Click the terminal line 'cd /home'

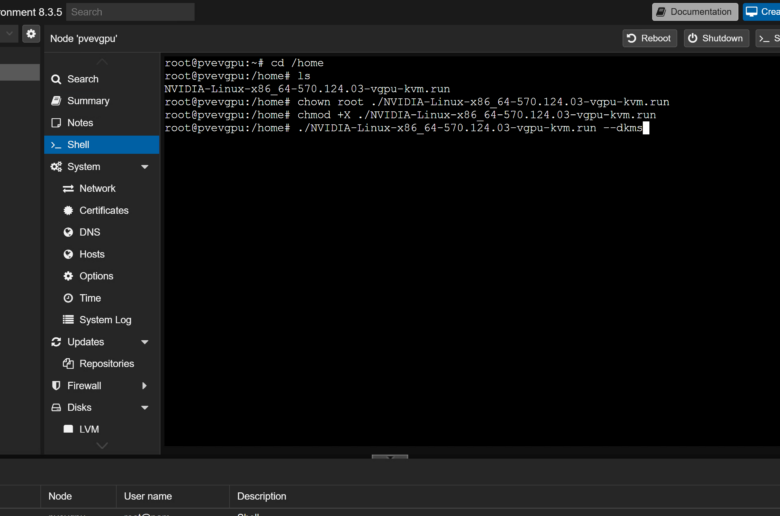[244, 63]
